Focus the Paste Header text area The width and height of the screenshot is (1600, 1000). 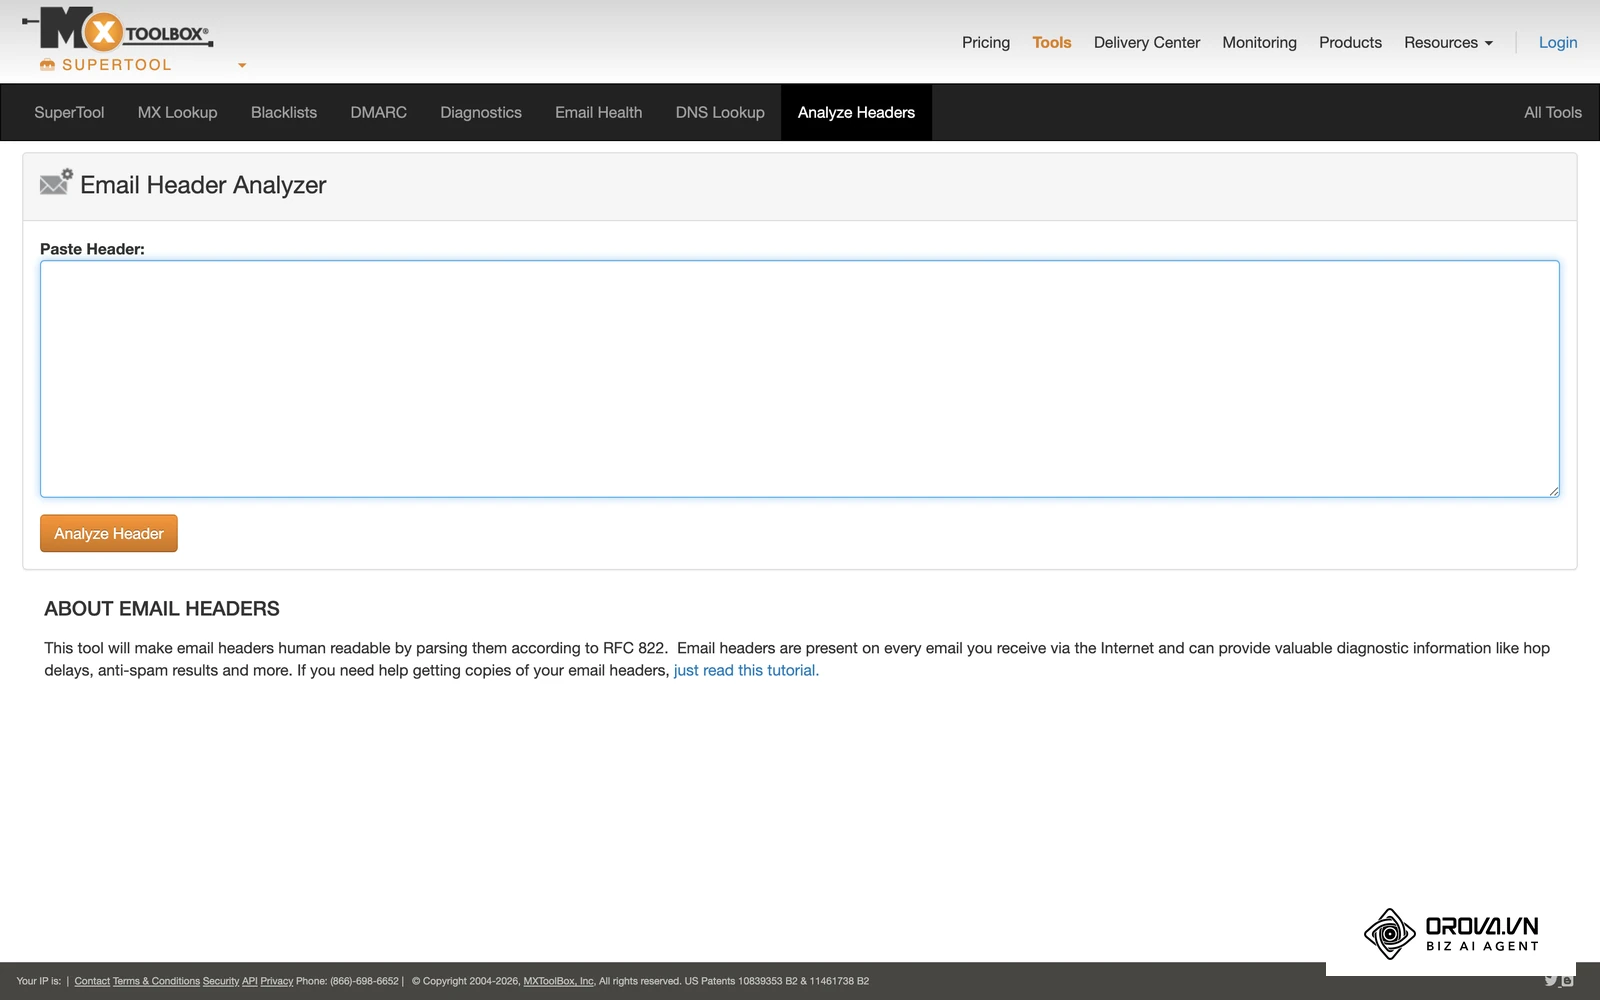pyautogui.click(x=800, y=379)
